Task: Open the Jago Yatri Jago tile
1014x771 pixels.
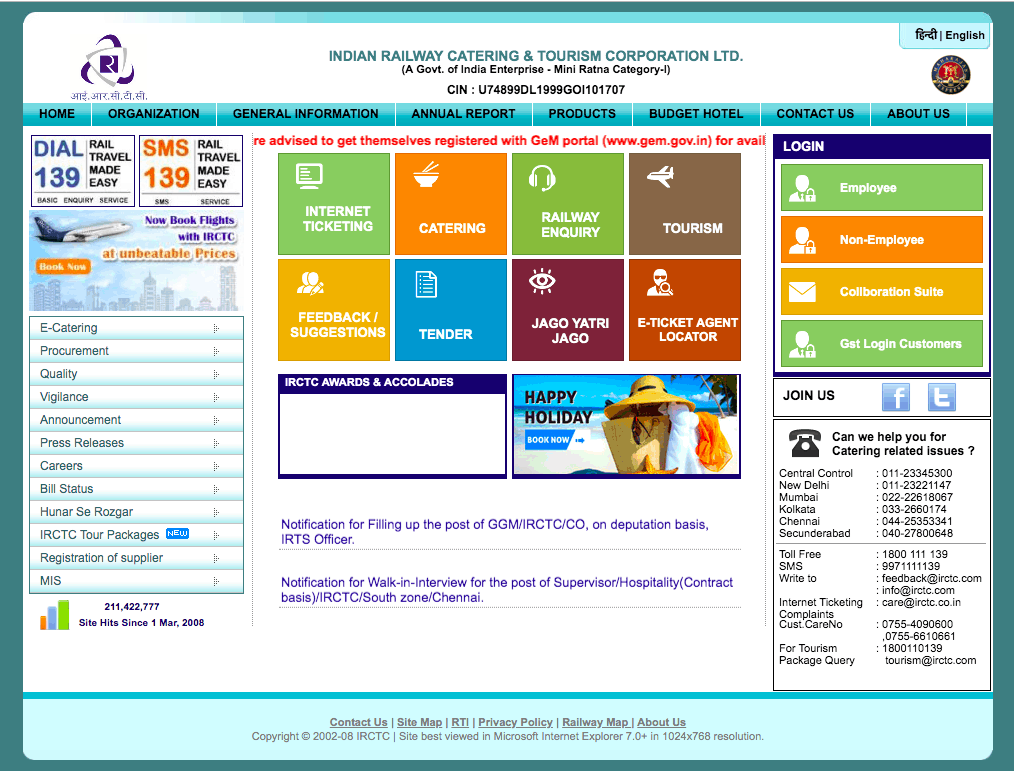Action: click(569, 310)
